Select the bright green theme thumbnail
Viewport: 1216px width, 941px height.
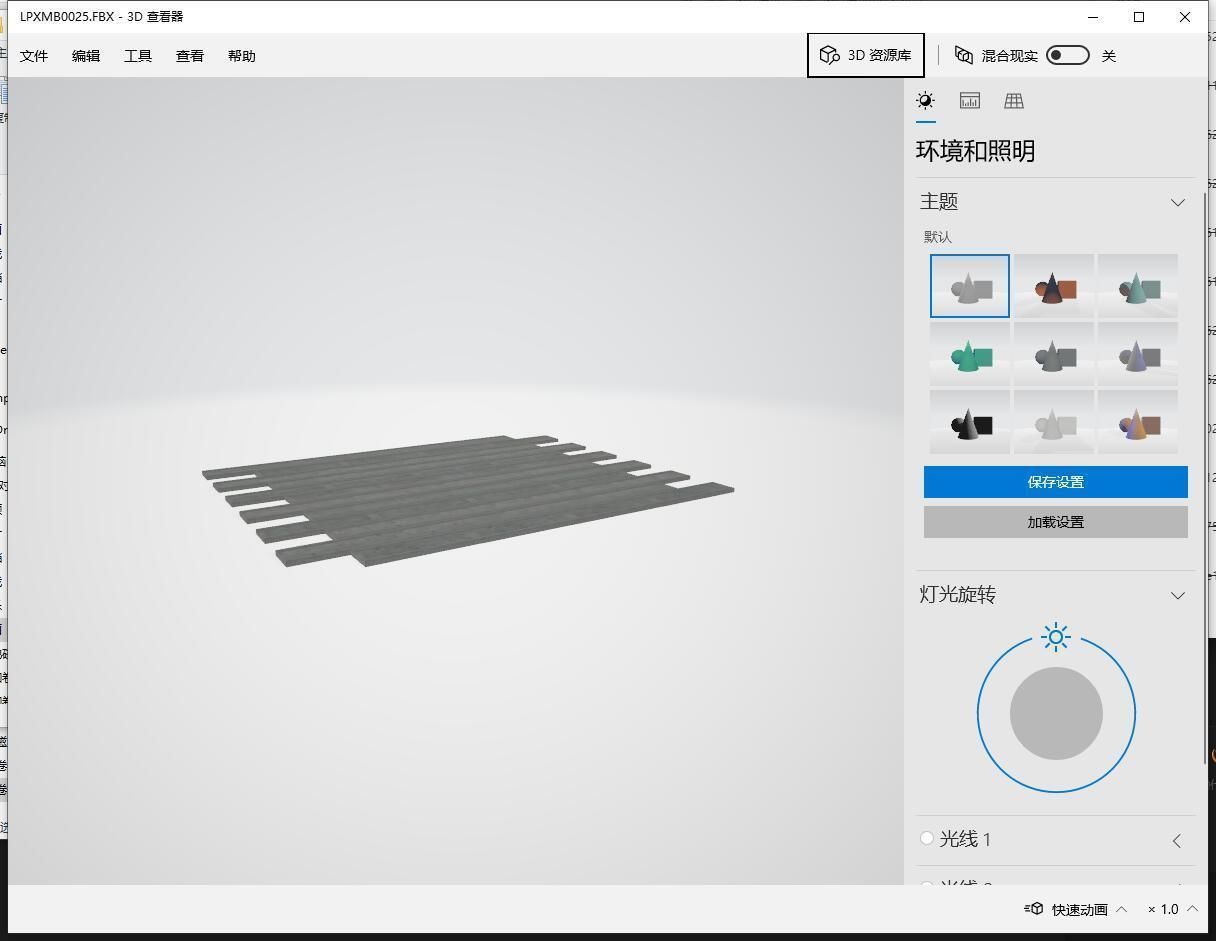coord(970,354)
